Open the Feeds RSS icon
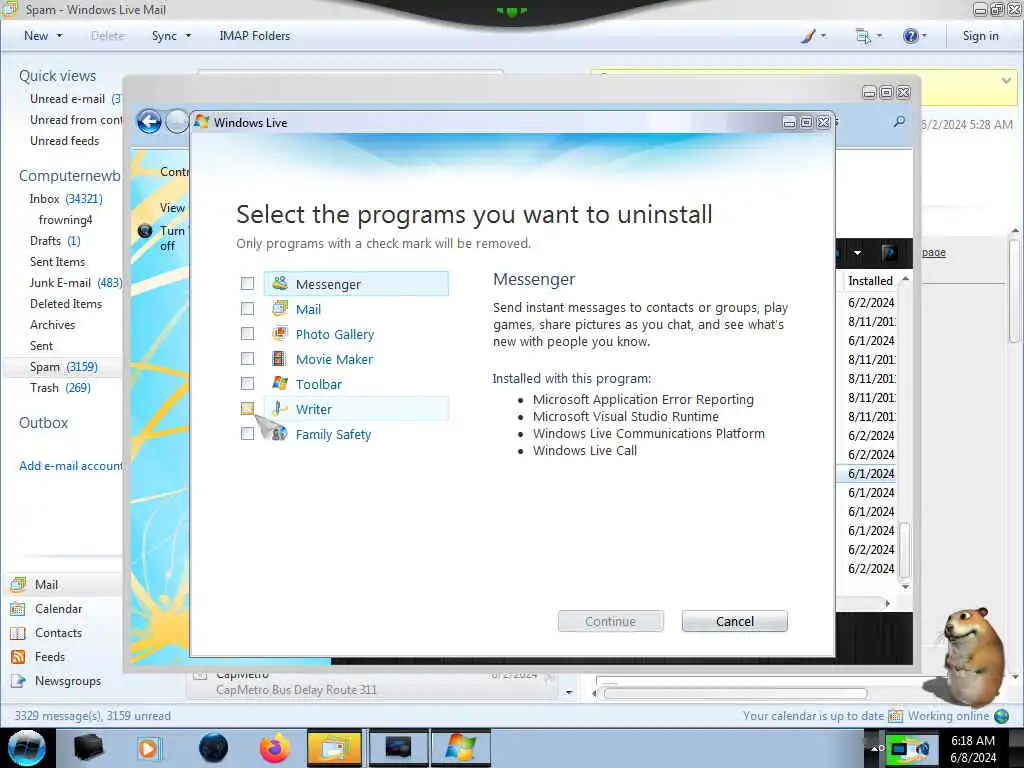 click(18, 657)
